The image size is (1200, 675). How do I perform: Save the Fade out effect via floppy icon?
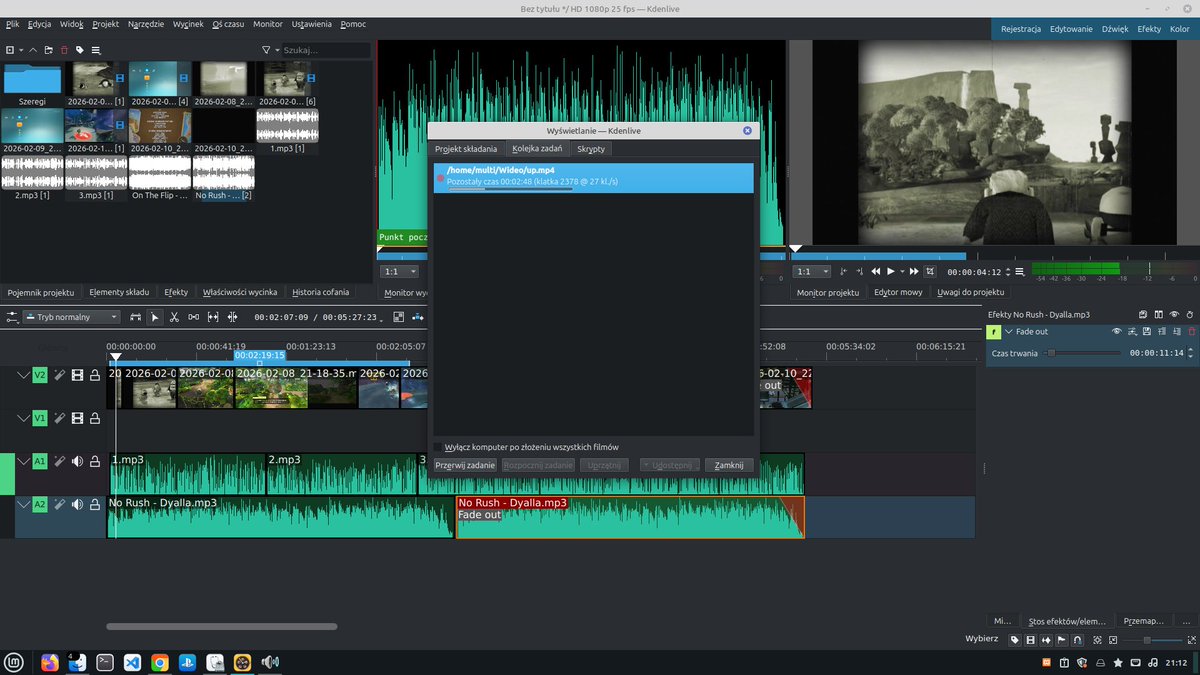click(x=1147, y=331)
